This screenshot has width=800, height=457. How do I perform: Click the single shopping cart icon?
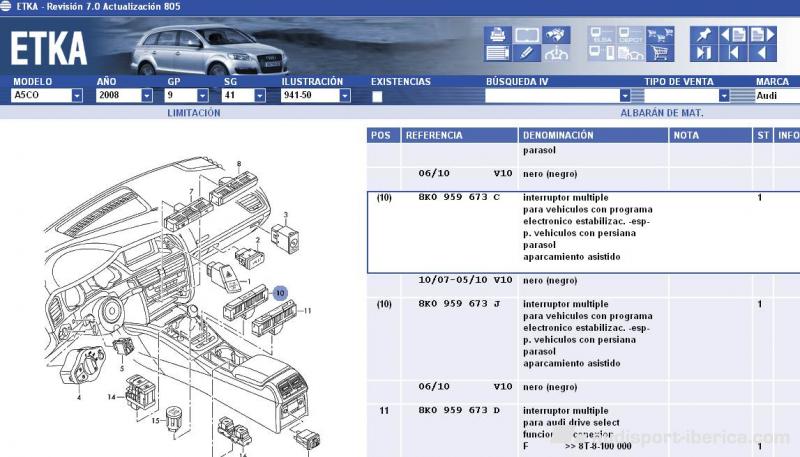pos(660,53)
